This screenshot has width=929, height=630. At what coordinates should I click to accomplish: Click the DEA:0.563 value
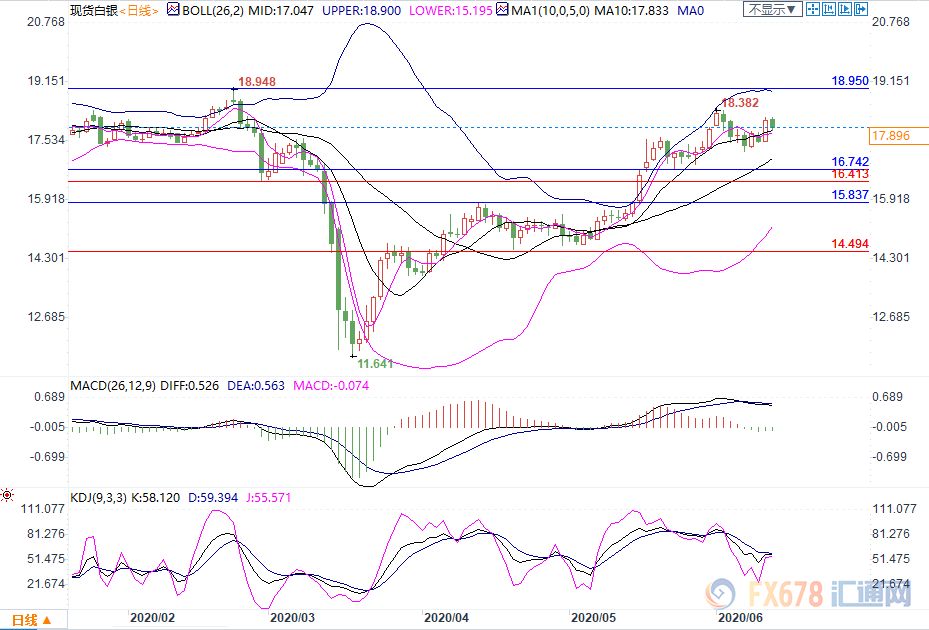pos(256,386)
